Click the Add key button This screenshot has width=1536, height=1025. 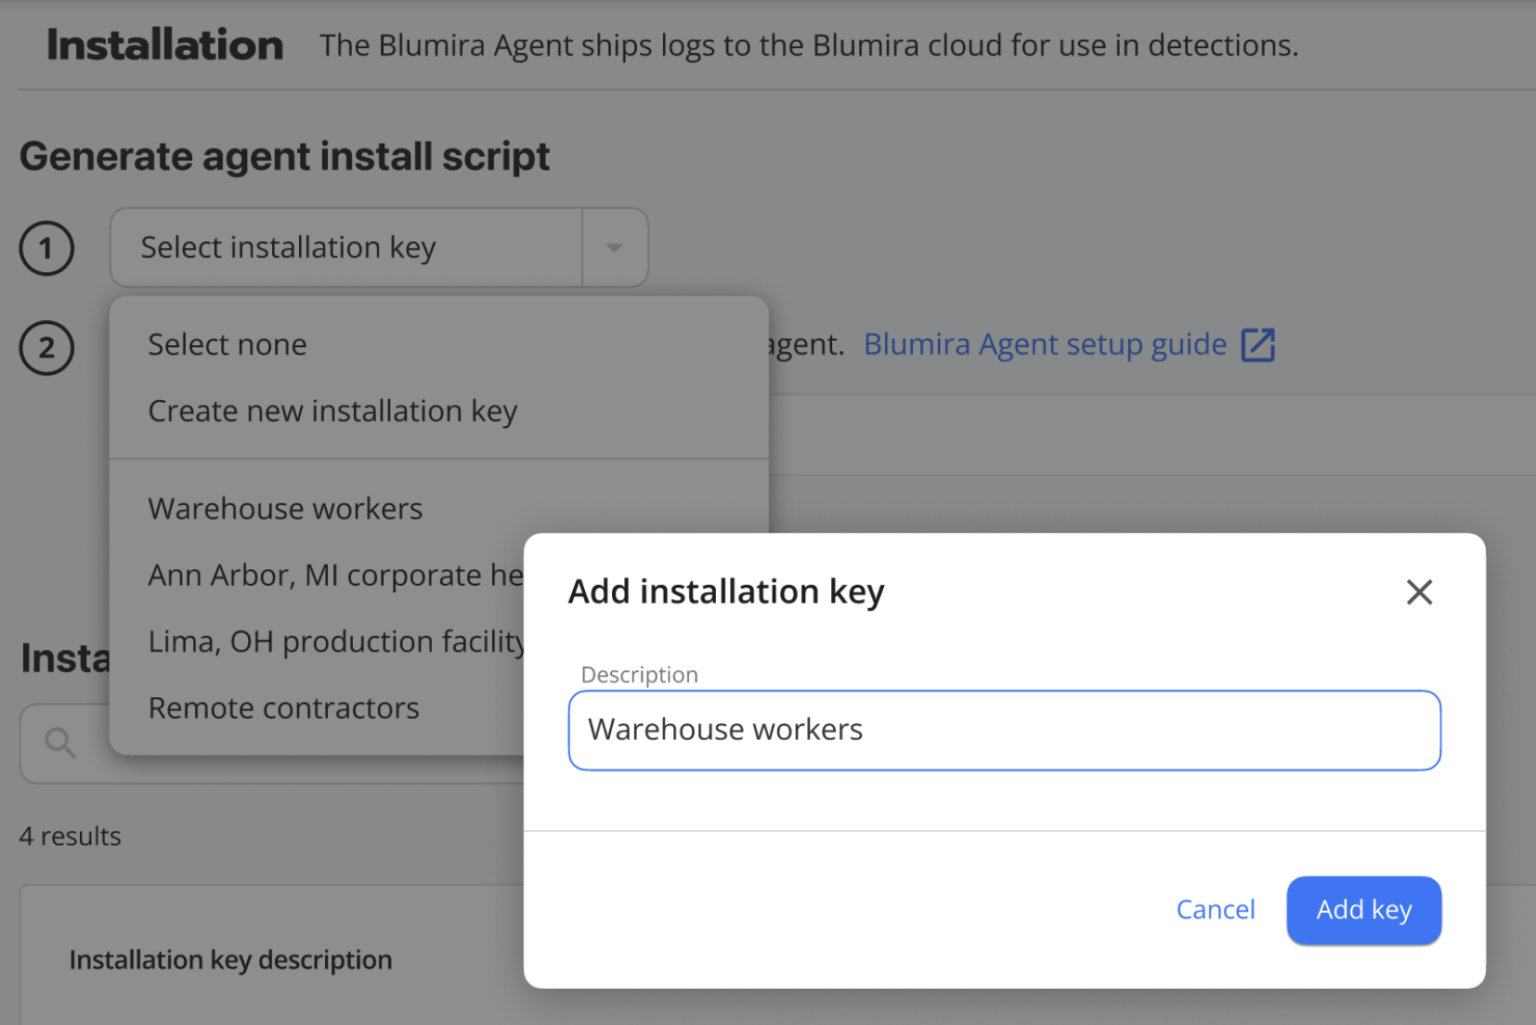tap(1363, 910)
